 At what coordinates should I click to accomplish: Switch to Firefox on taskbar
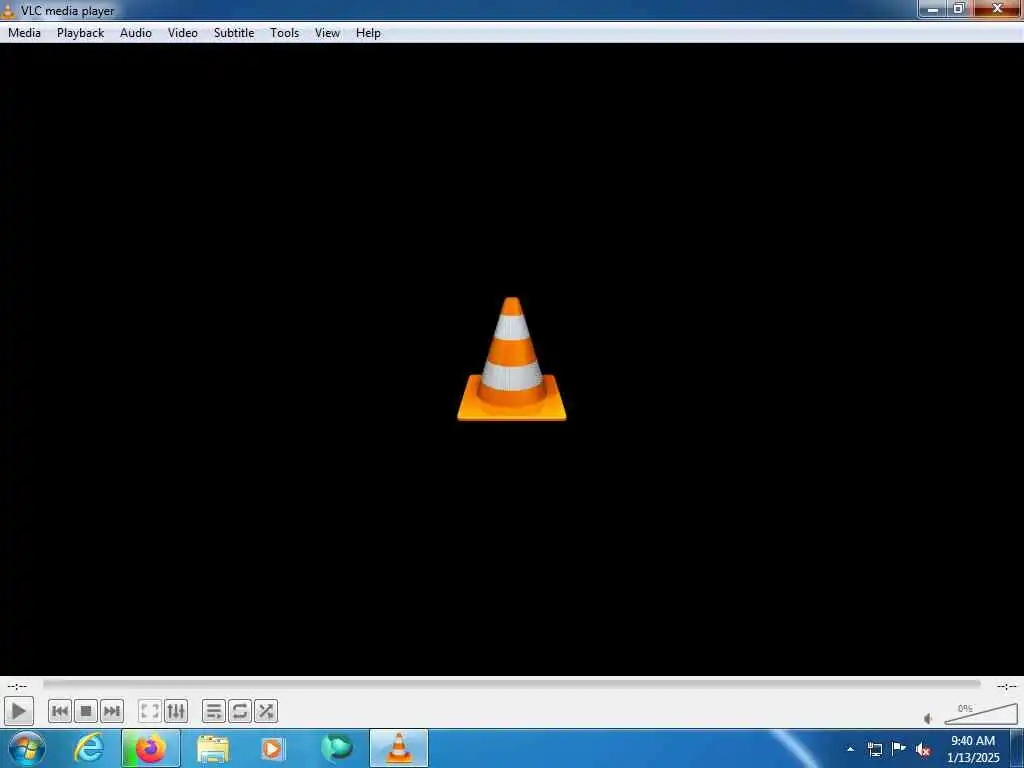point(150,748)
